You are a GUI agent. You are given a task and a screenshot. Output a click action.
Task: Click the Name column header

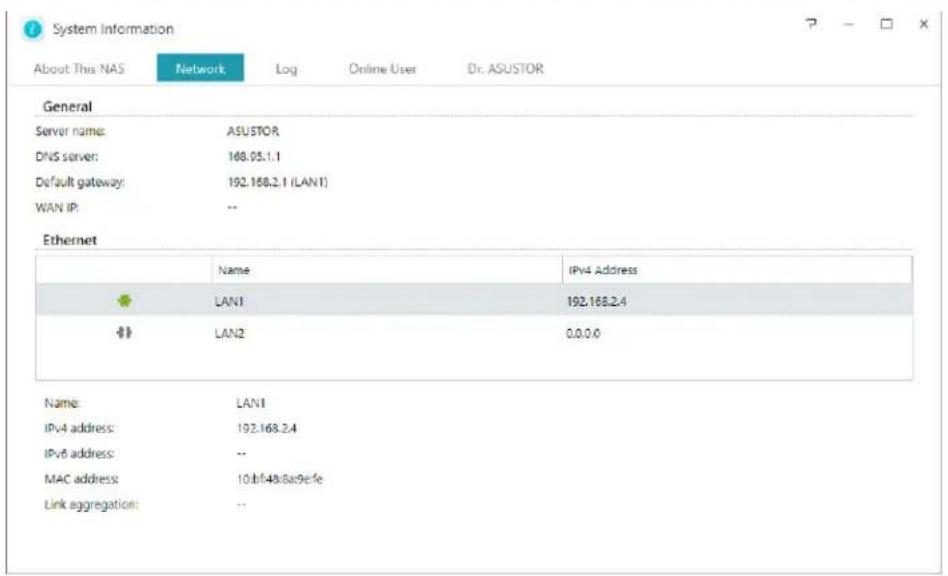point(387,270)
